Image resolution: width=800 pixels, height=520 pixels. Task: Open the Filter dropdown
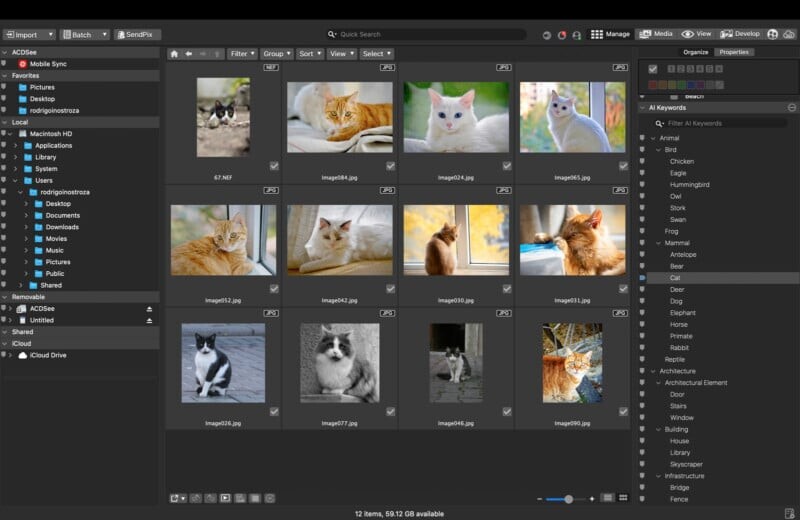[x=242, y=54]
